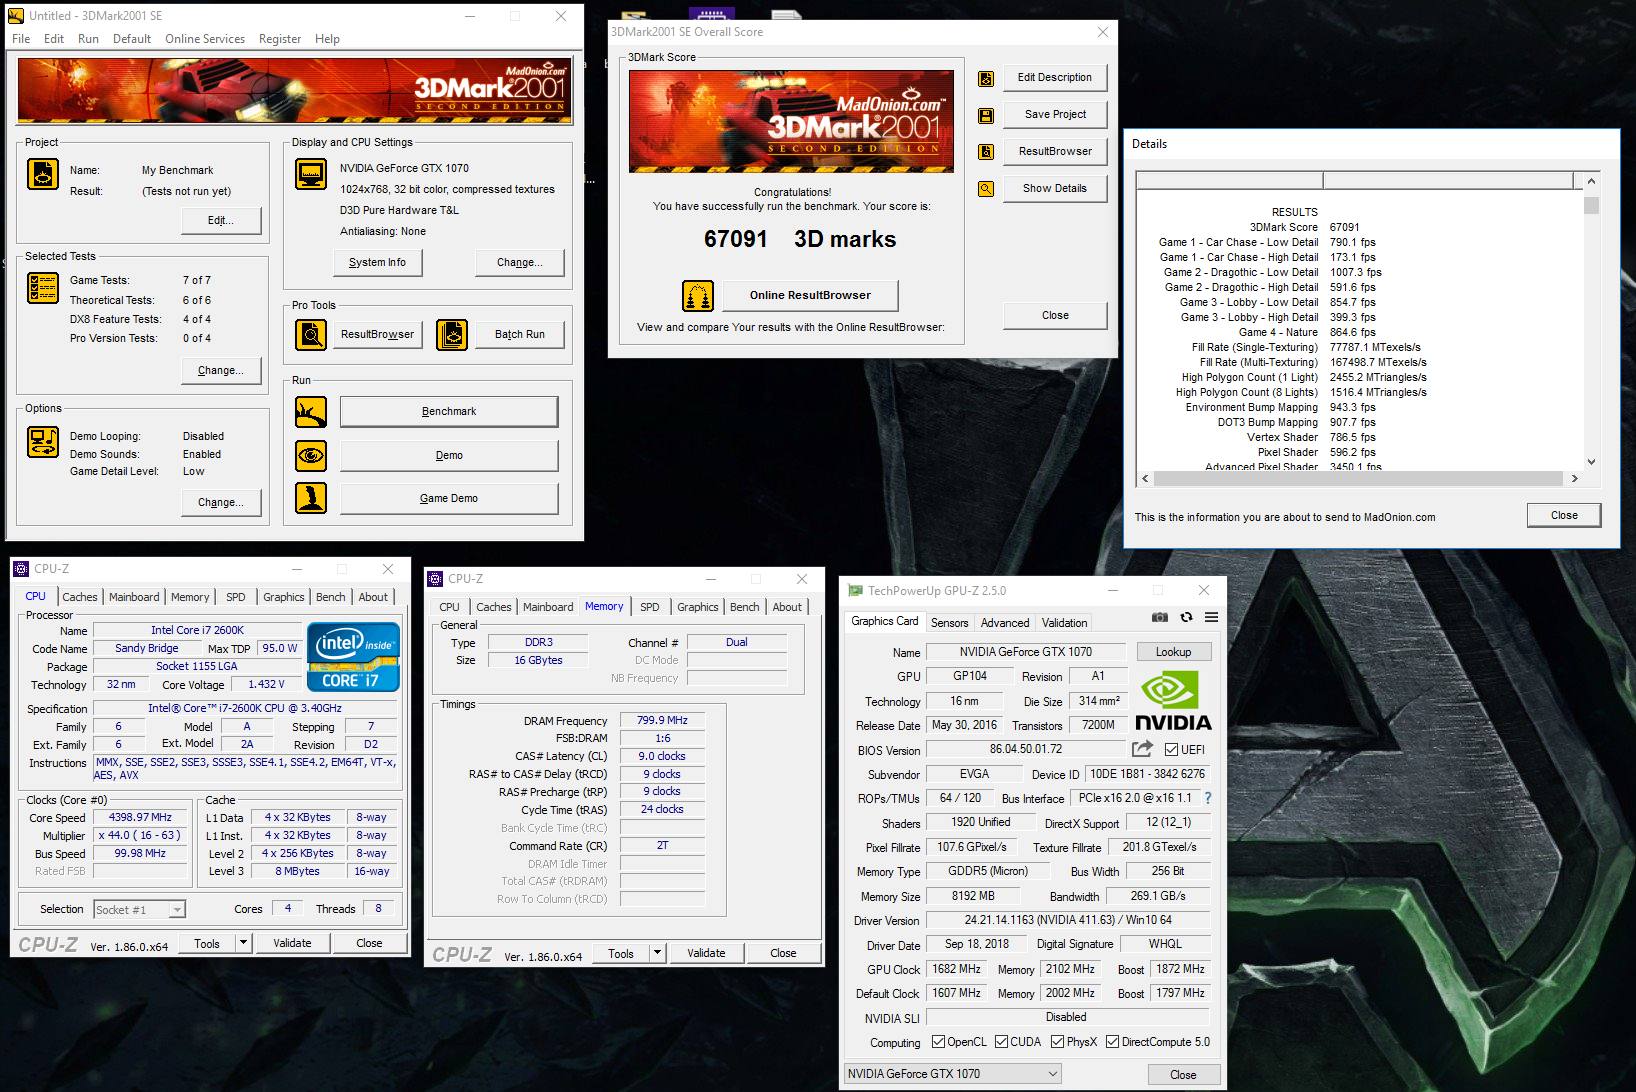Open the Tools dropdown arrow in CPU-Z Memory window
Image resolution: width=1636 pixels, height=1092 pixels.
[658, 952]
